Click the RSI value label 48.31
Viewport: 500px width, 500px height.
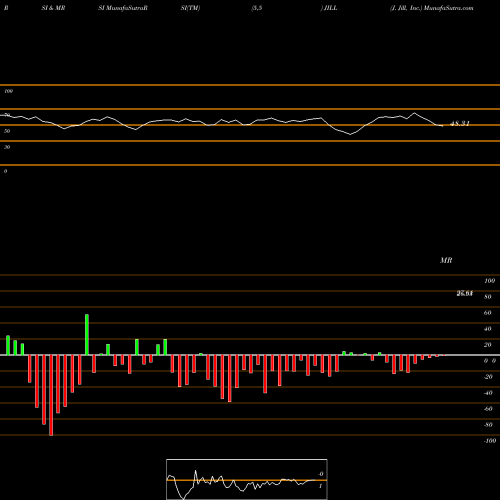(460, 124)
